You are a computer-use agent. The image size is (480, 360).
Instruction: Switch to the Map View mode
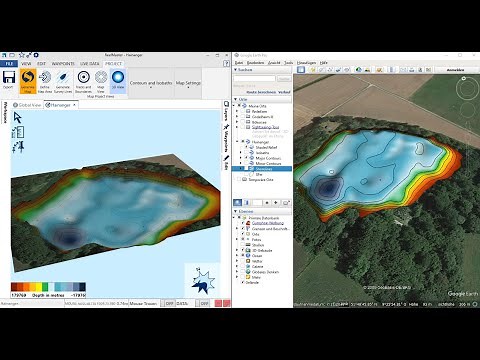[101, 81]
